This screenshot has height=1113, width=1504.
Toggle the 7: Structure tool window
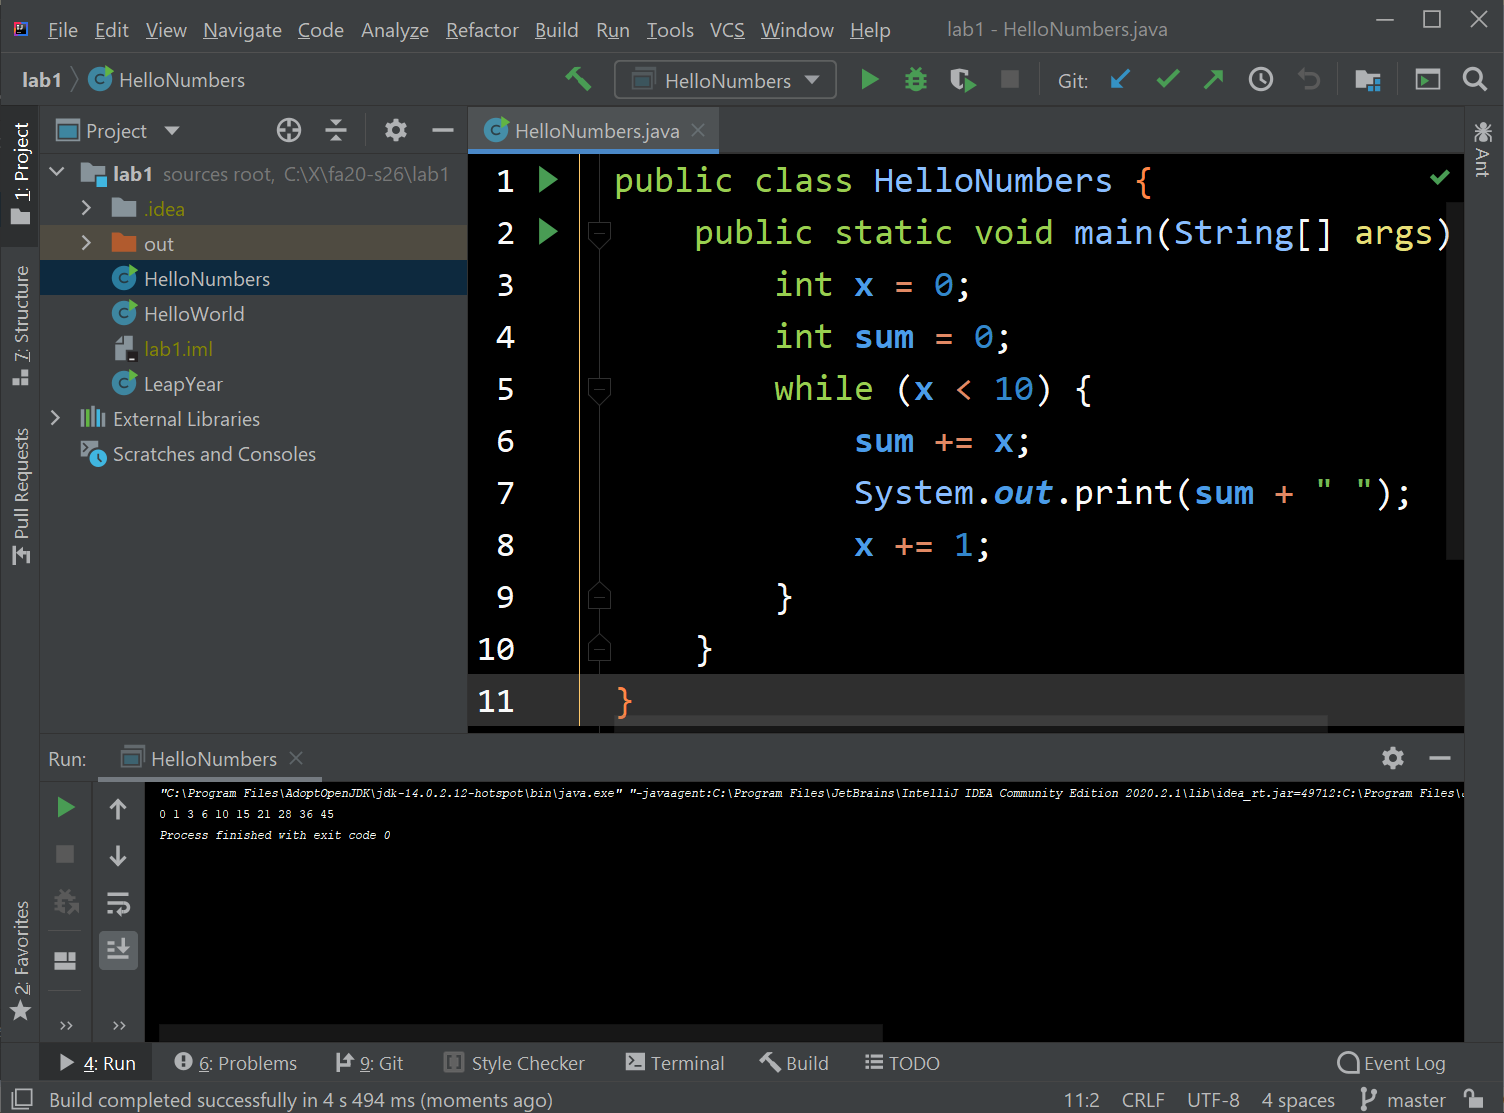20,325
